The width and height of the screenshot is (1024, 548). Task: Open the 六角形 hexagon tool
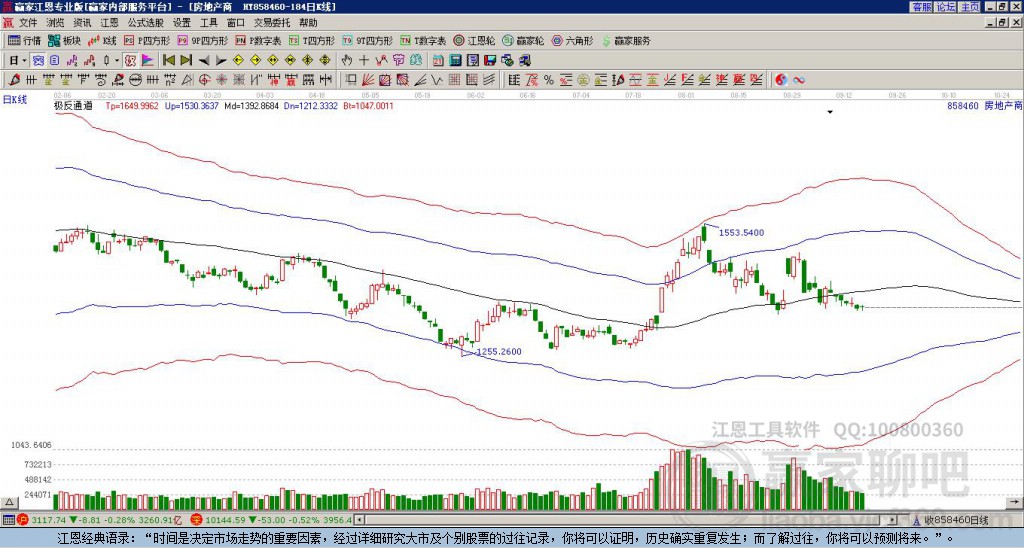[x=573, y=40]
